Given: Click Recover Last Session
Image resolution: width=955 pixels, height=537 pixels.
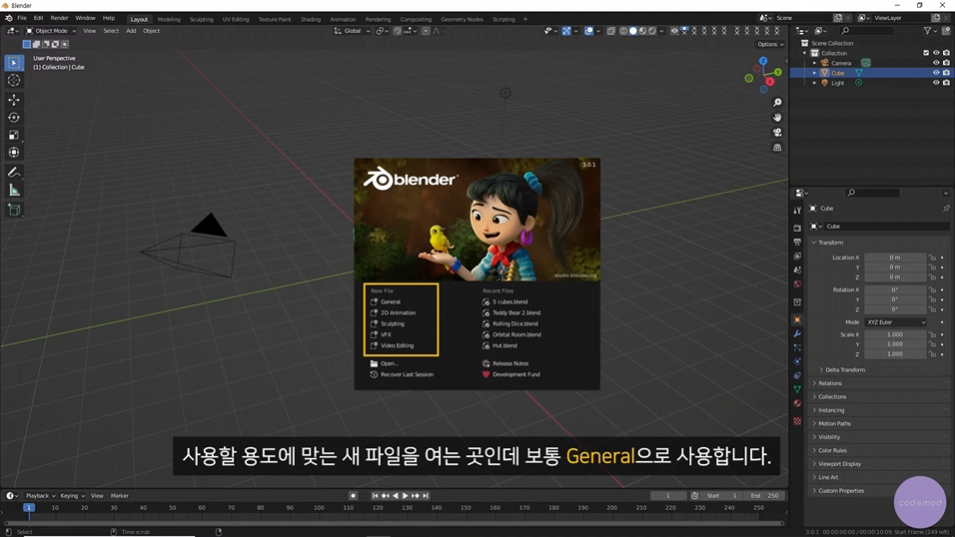Looking at the screenshot, I should coord(407,374).
